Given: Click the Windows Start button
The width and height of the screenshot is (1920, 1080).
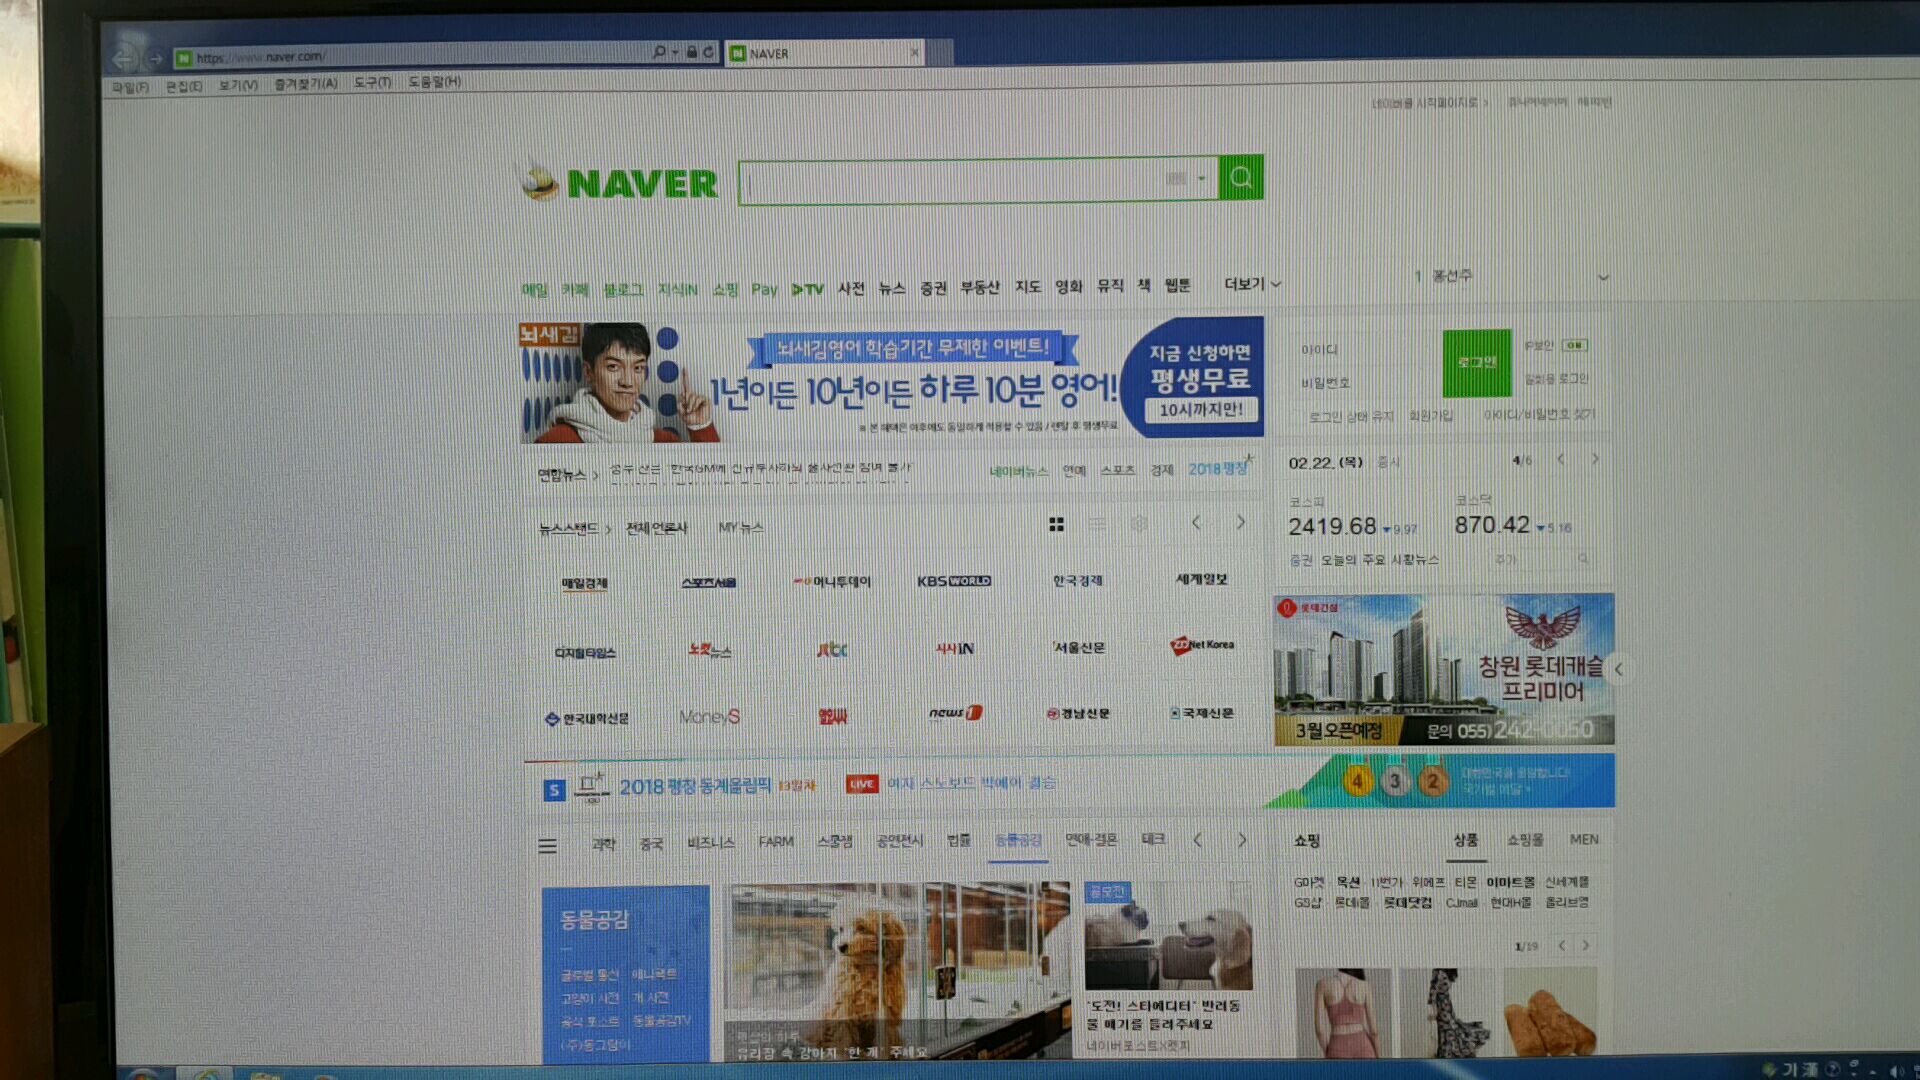Looking at the screenshot, I should coord(142,1073).
